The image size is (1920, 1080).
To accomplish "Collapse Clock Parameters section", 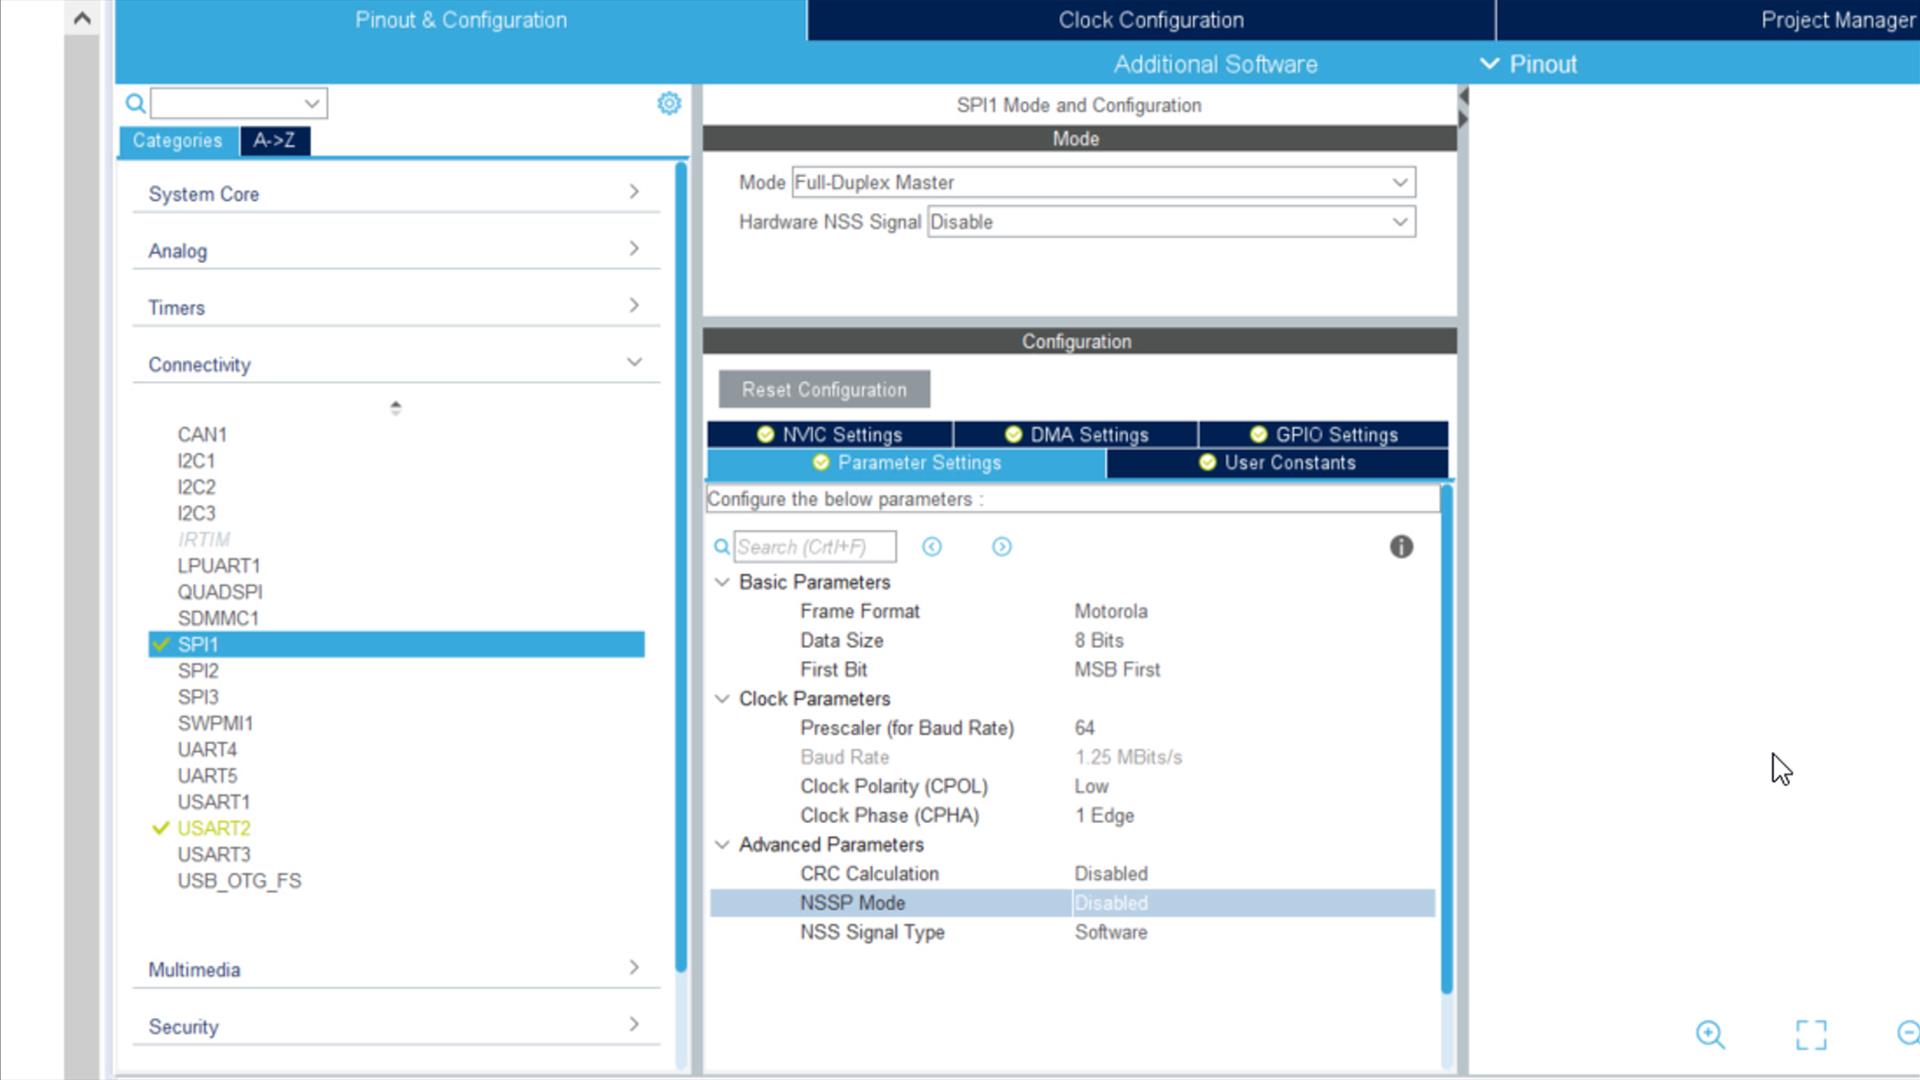I will (x=722, y=699).
